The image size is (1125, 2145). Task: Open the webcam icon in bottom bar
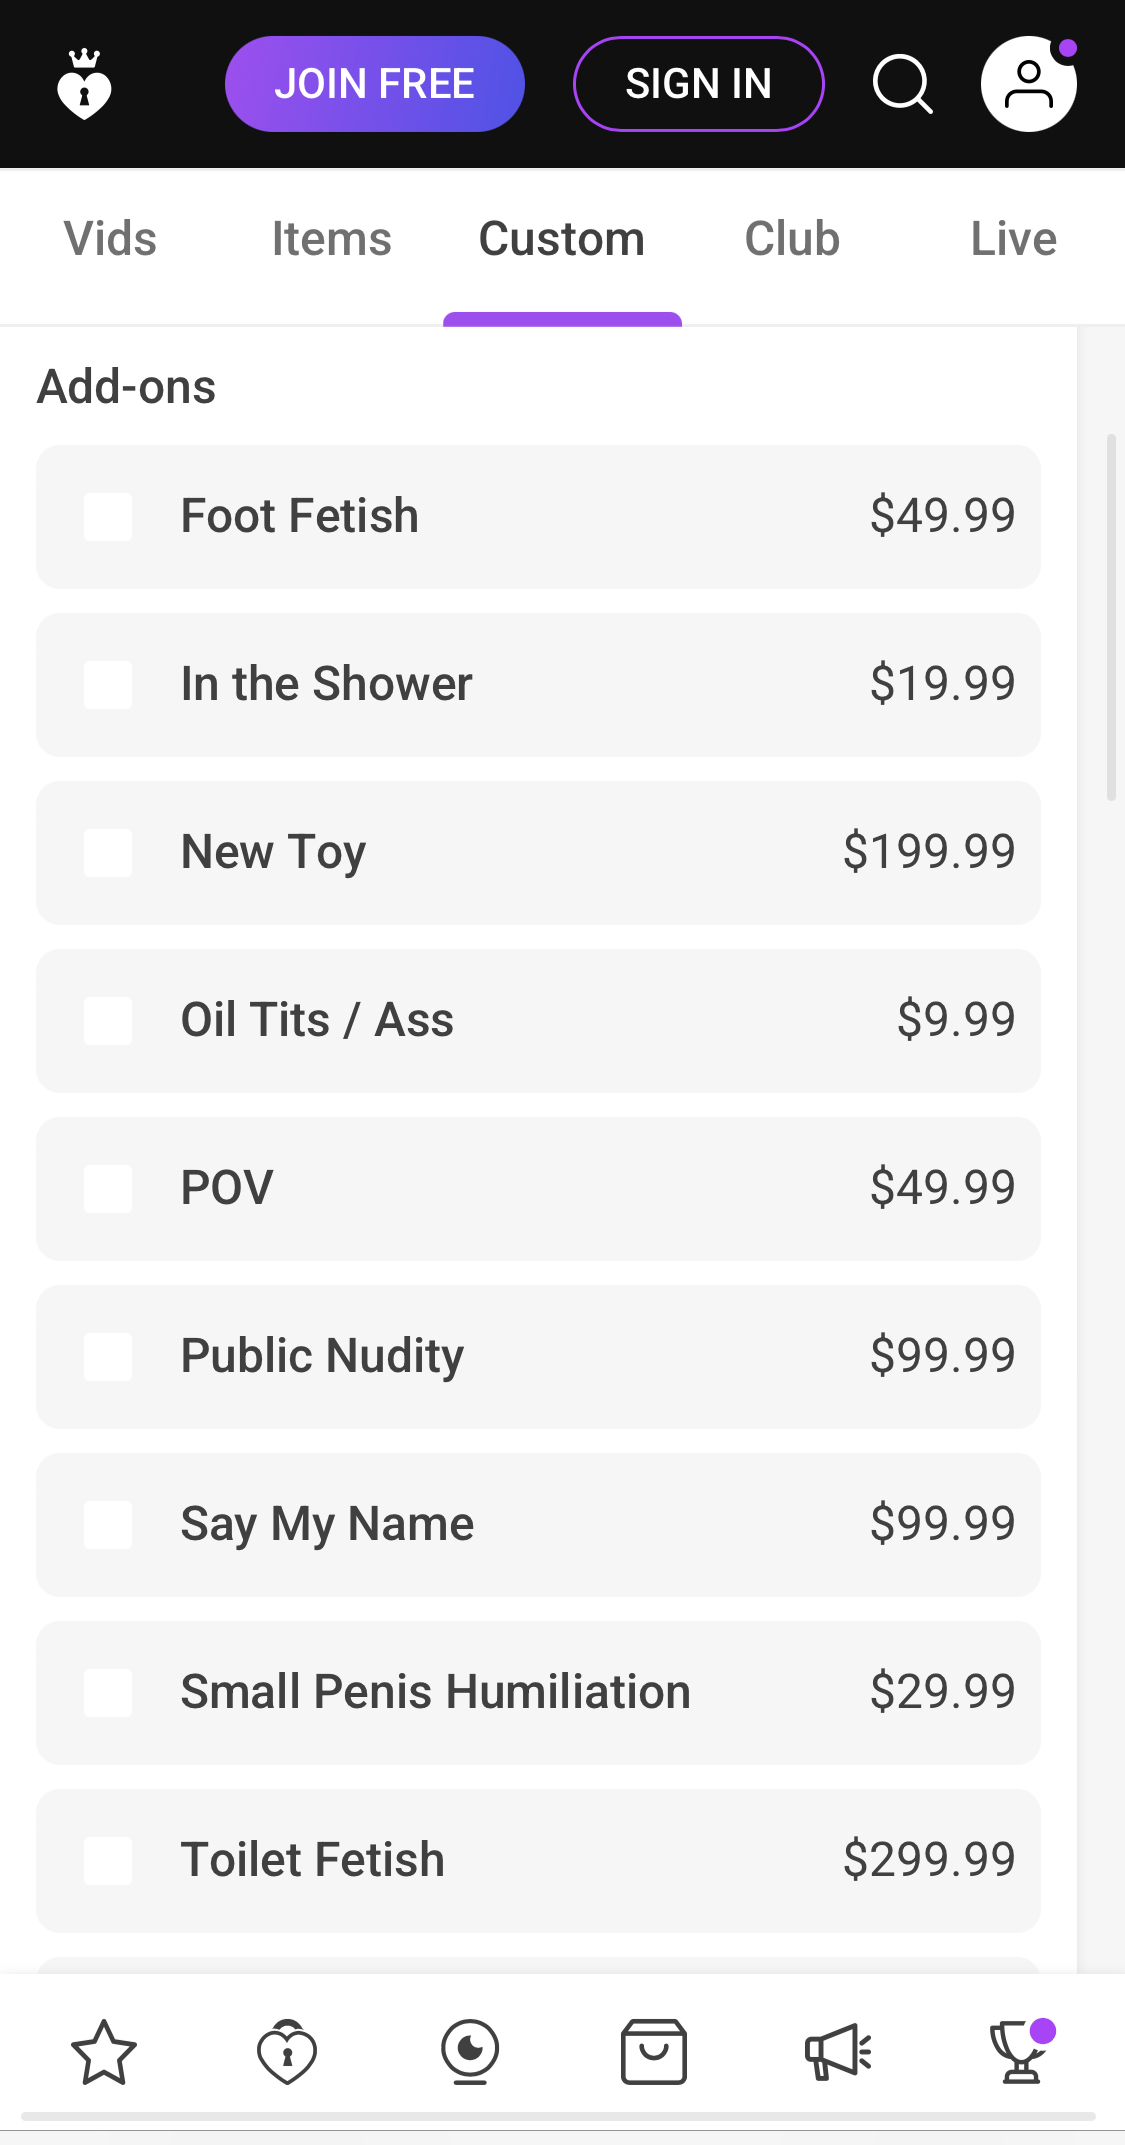(x=470, y=2052)
